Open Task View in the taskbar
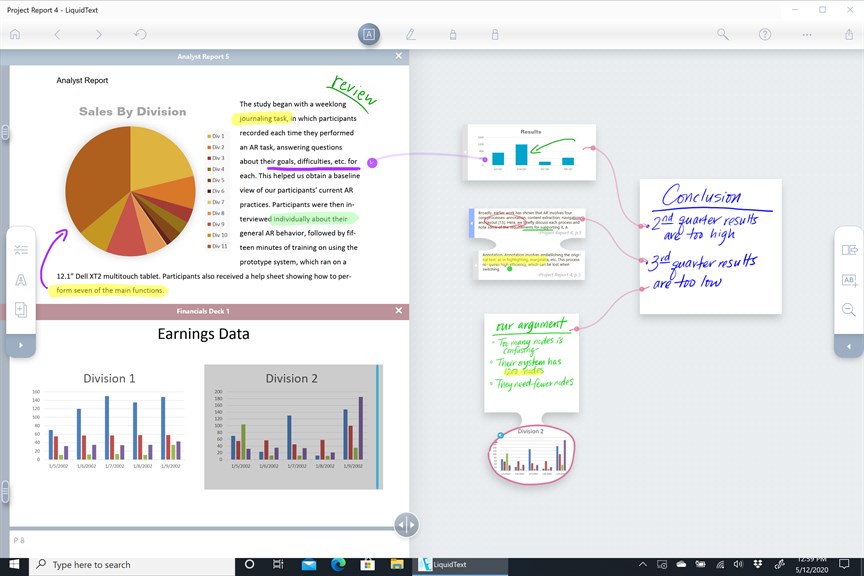Viewport: 864px width, 576px height. pos(278,564)
